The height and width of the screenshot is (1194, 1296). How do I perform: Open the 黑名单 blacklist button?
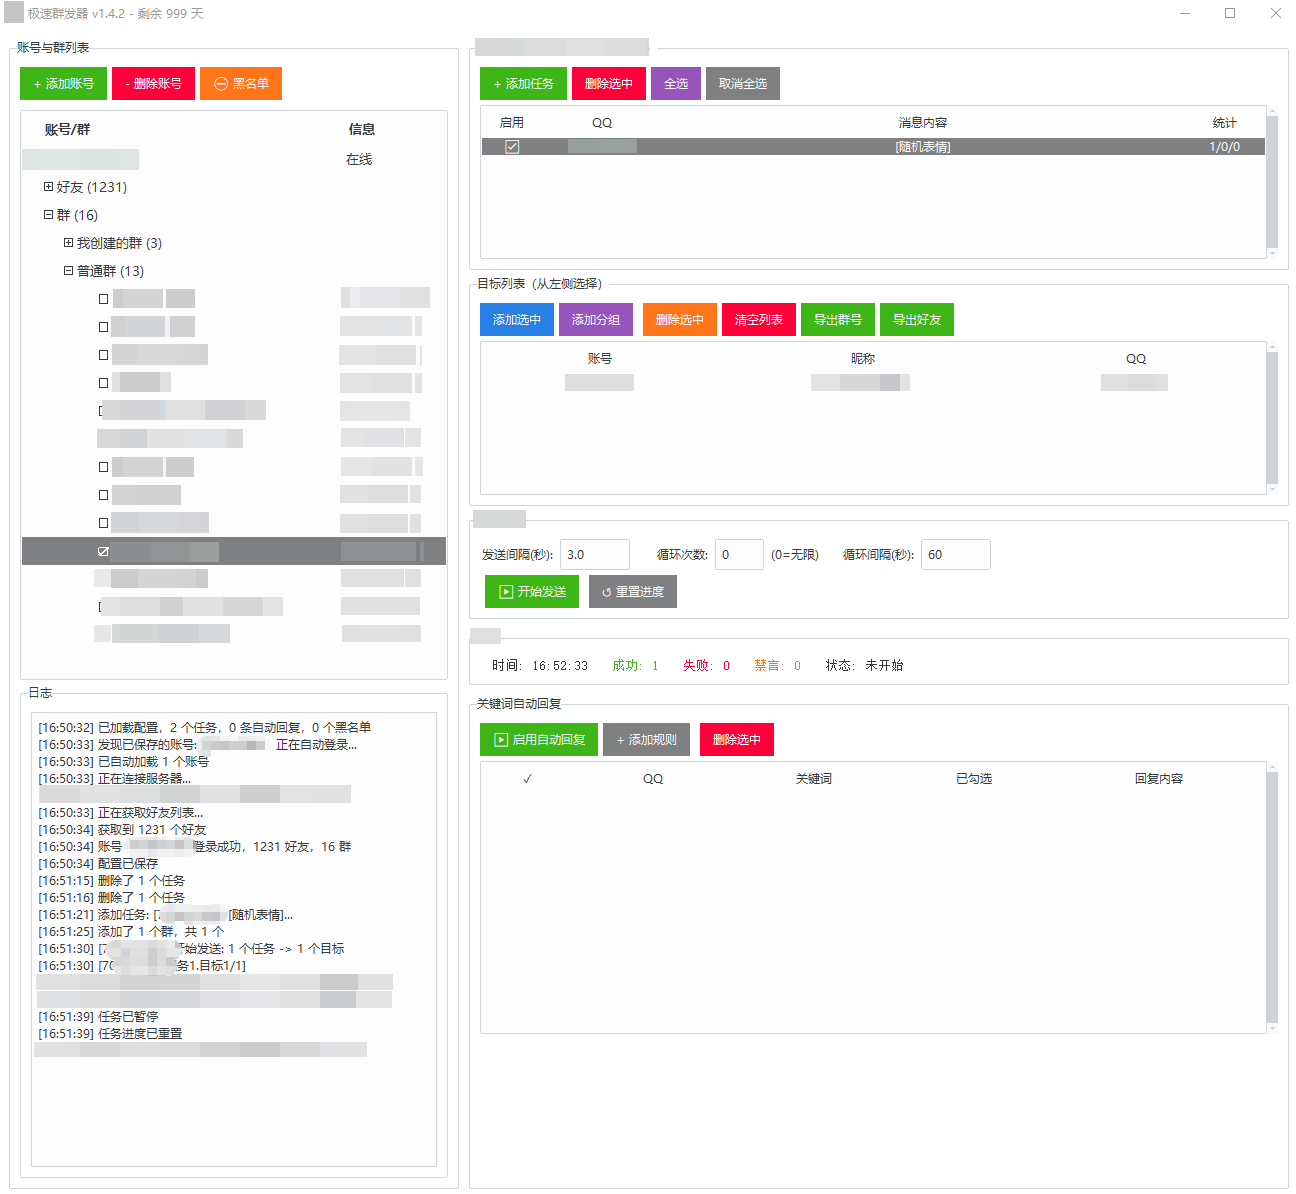[241, 84]
